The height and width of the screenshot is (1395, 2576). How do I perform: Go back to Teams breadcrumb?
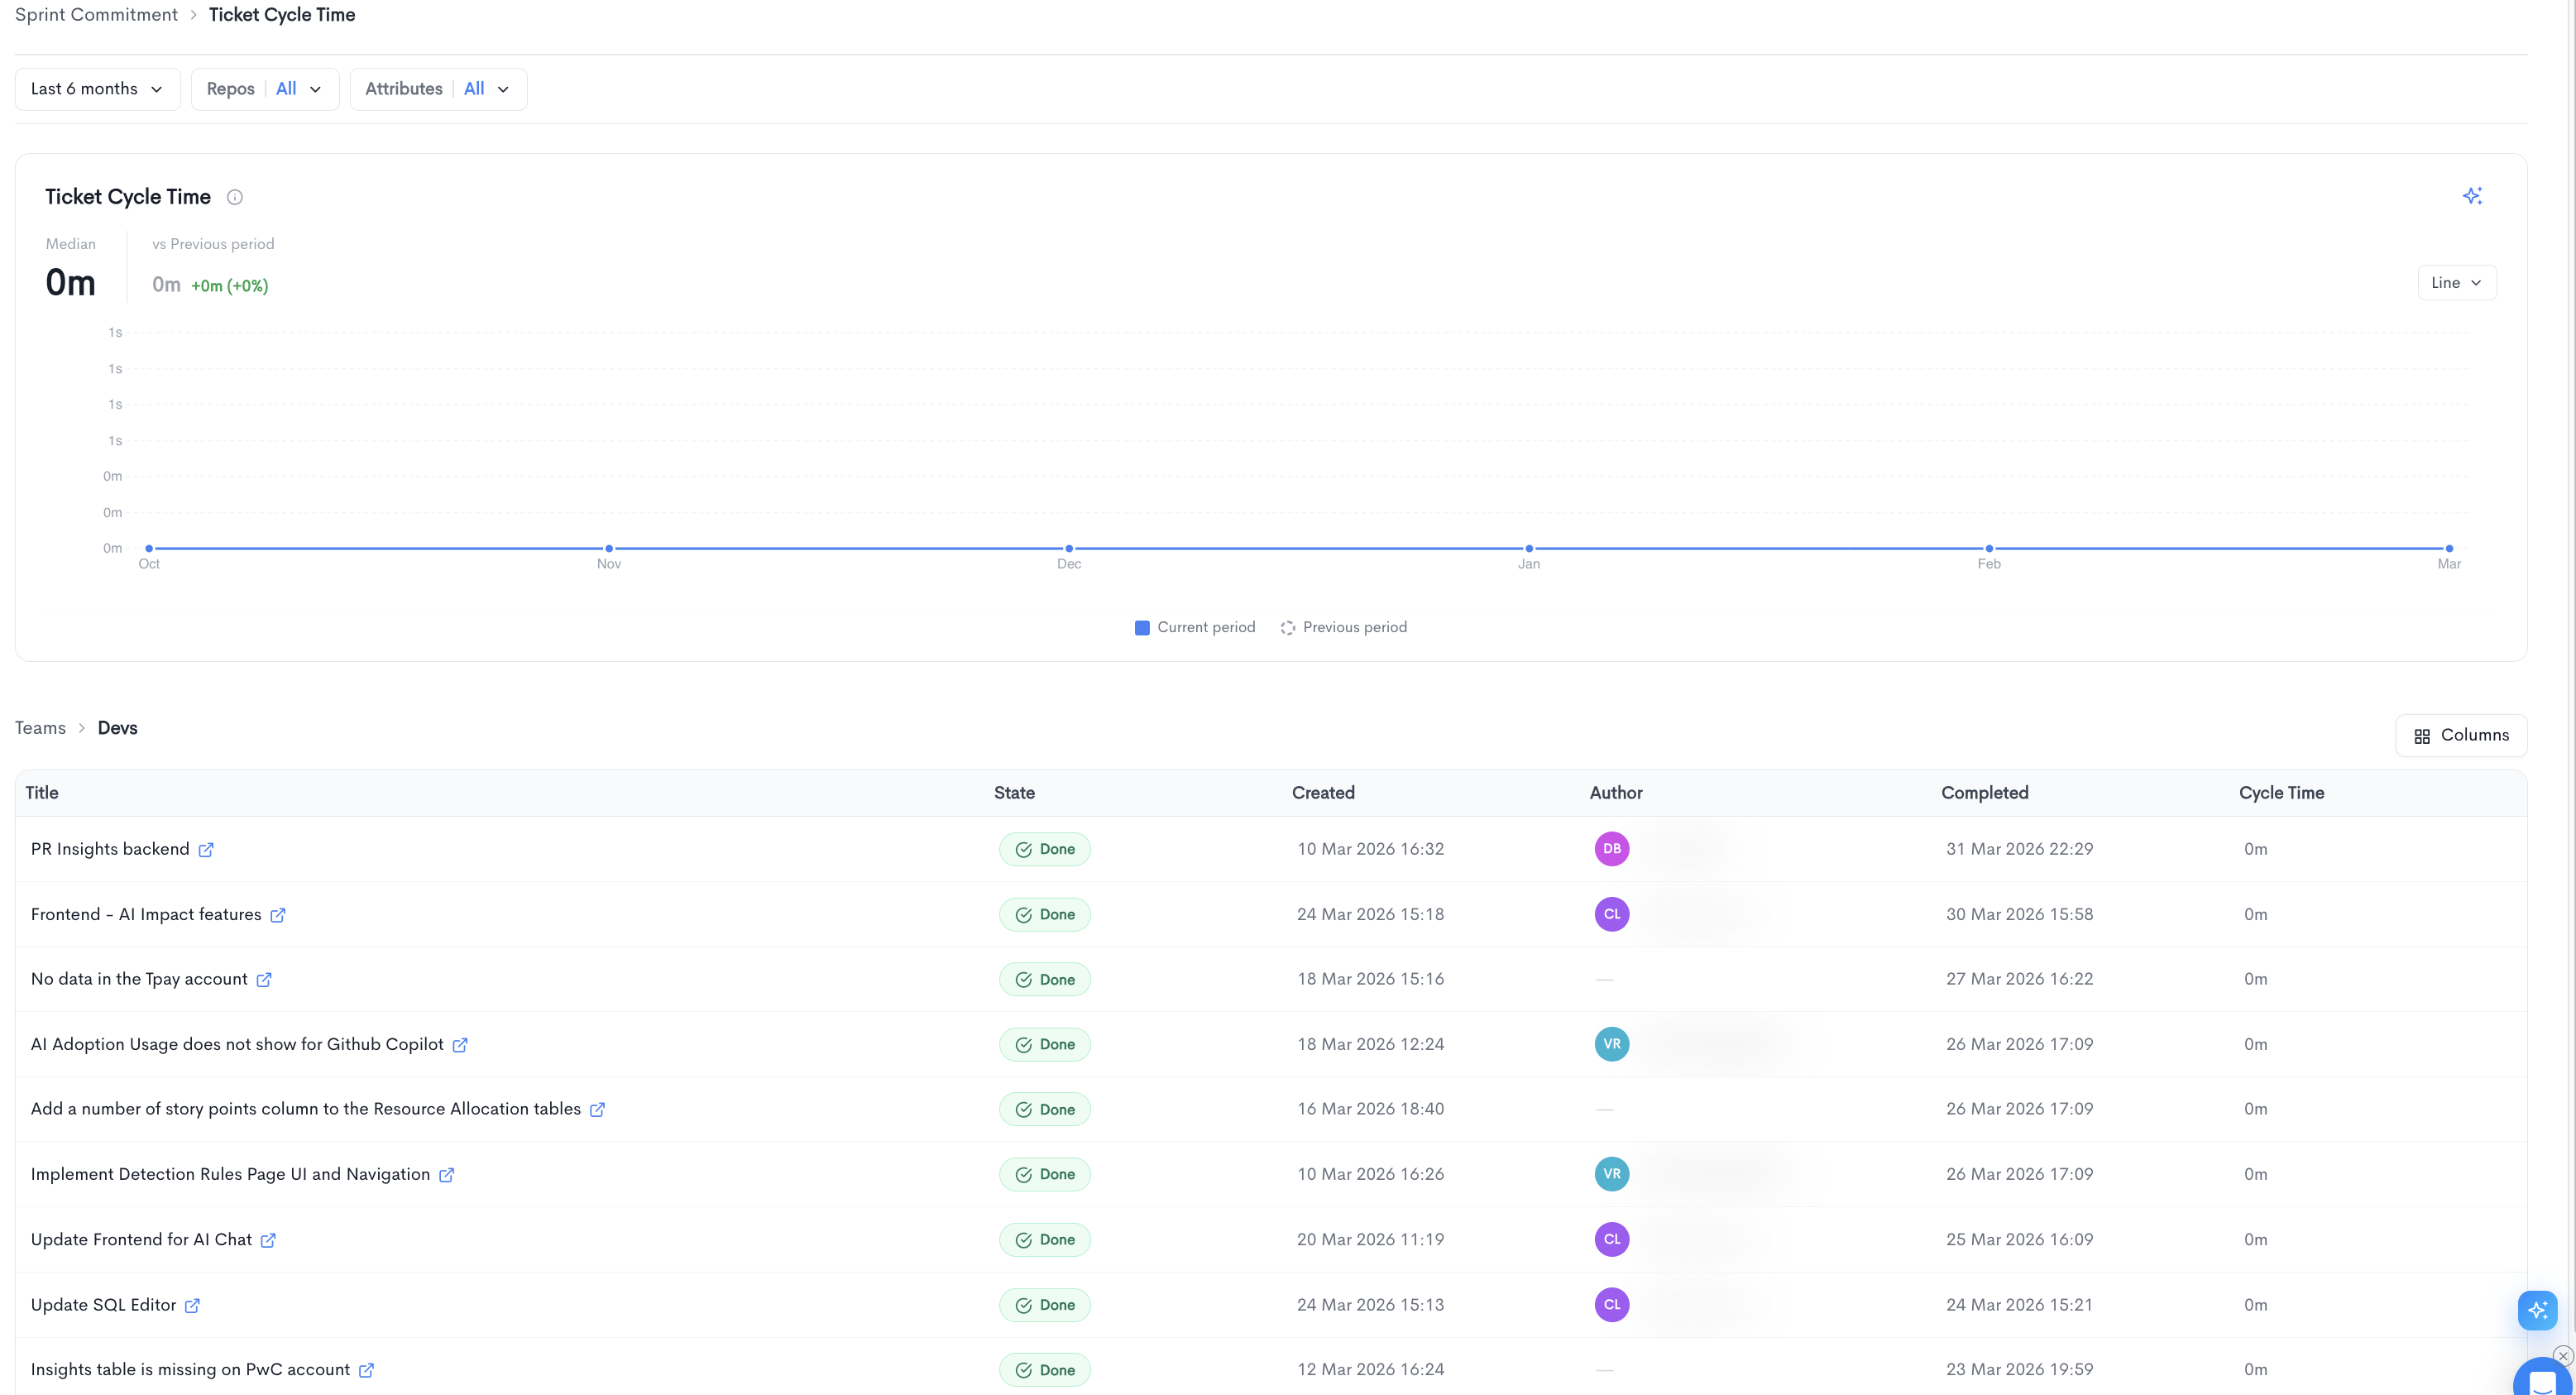coord(40,728)
